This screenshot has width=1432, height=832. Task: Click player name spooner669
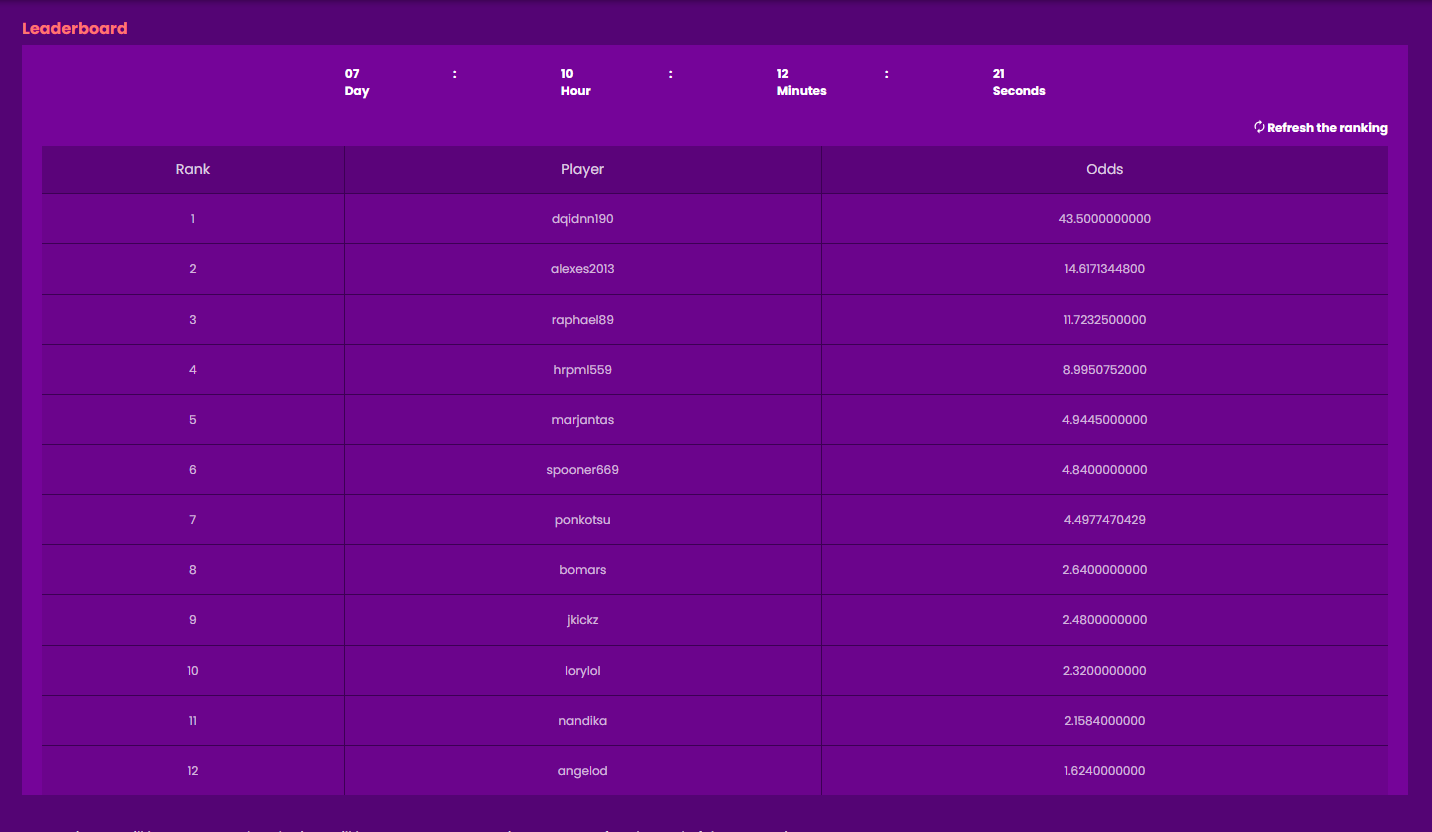tap(582, 470)
